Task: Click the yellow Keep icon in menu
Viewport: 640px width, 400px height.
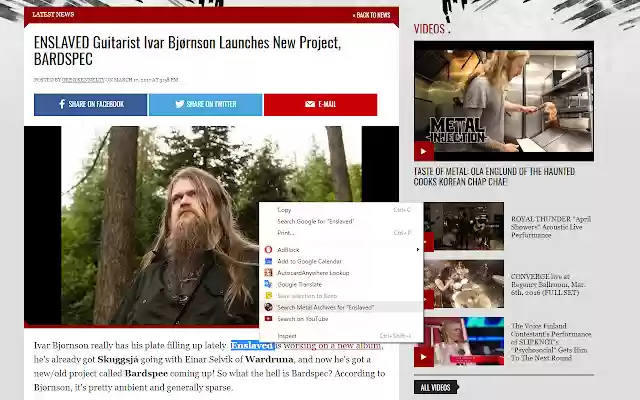Action: coord(268,296)
